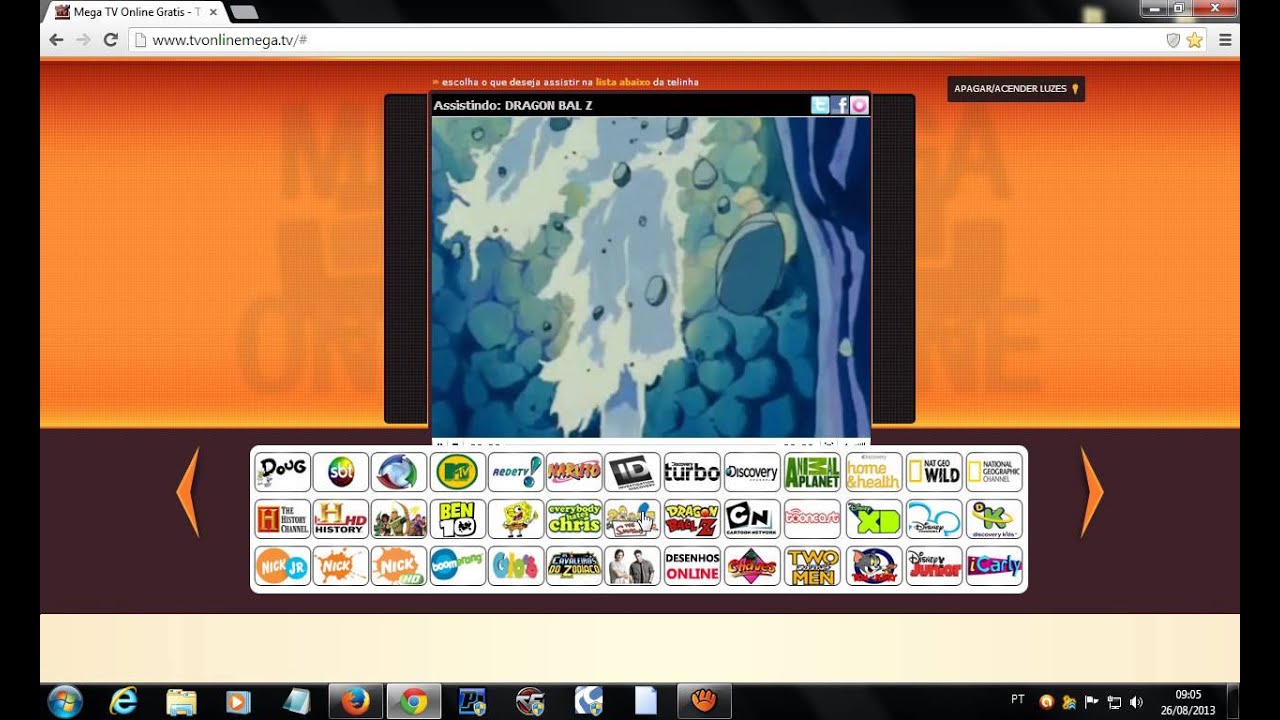Open the Ben 10 channel
Screen dimensions: 1280x720
click(458, 519)
